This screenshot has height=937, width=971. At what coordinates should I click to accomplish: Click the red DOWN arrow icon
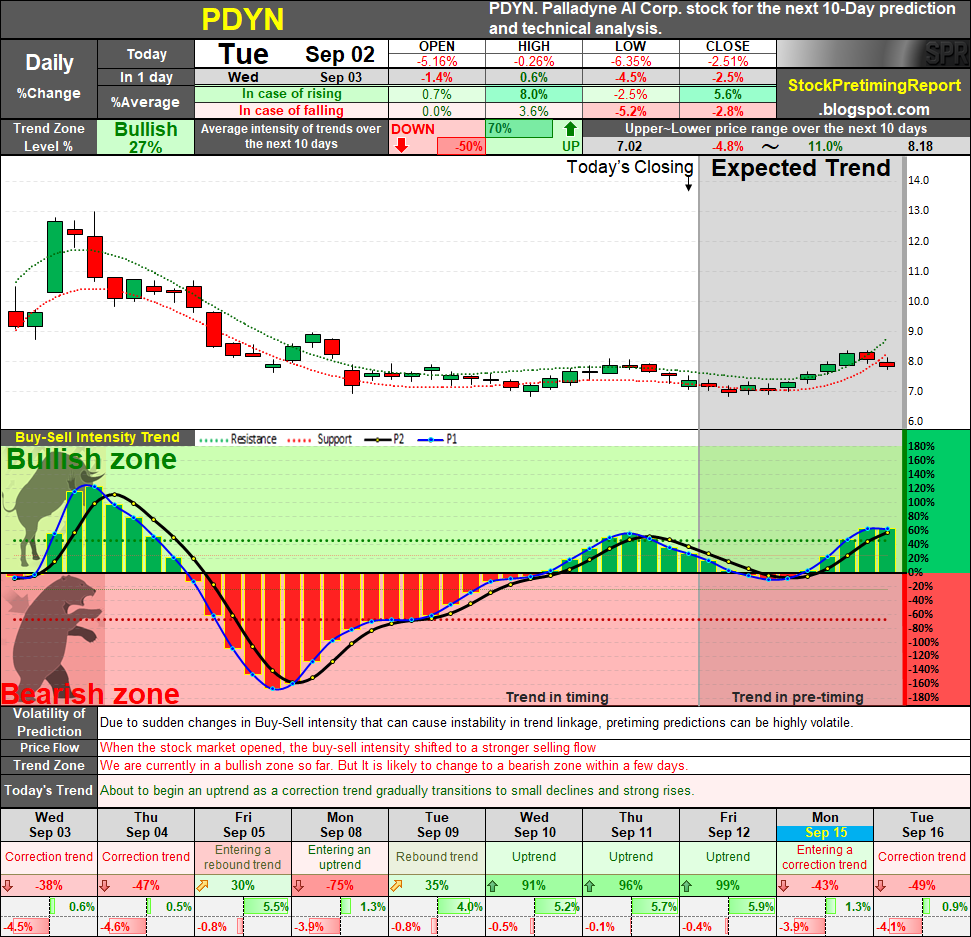pos(401,146)
